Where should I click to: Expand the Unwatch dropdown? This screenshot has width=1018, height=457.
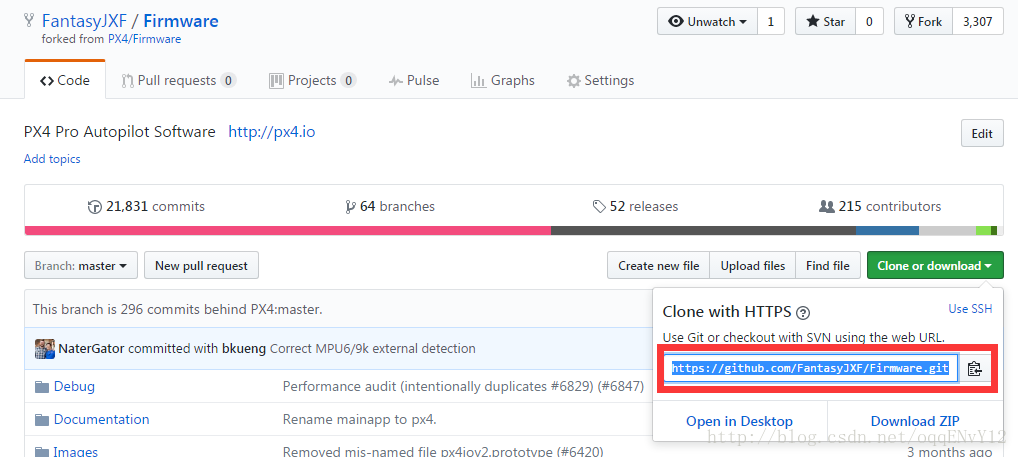point(707,21)
